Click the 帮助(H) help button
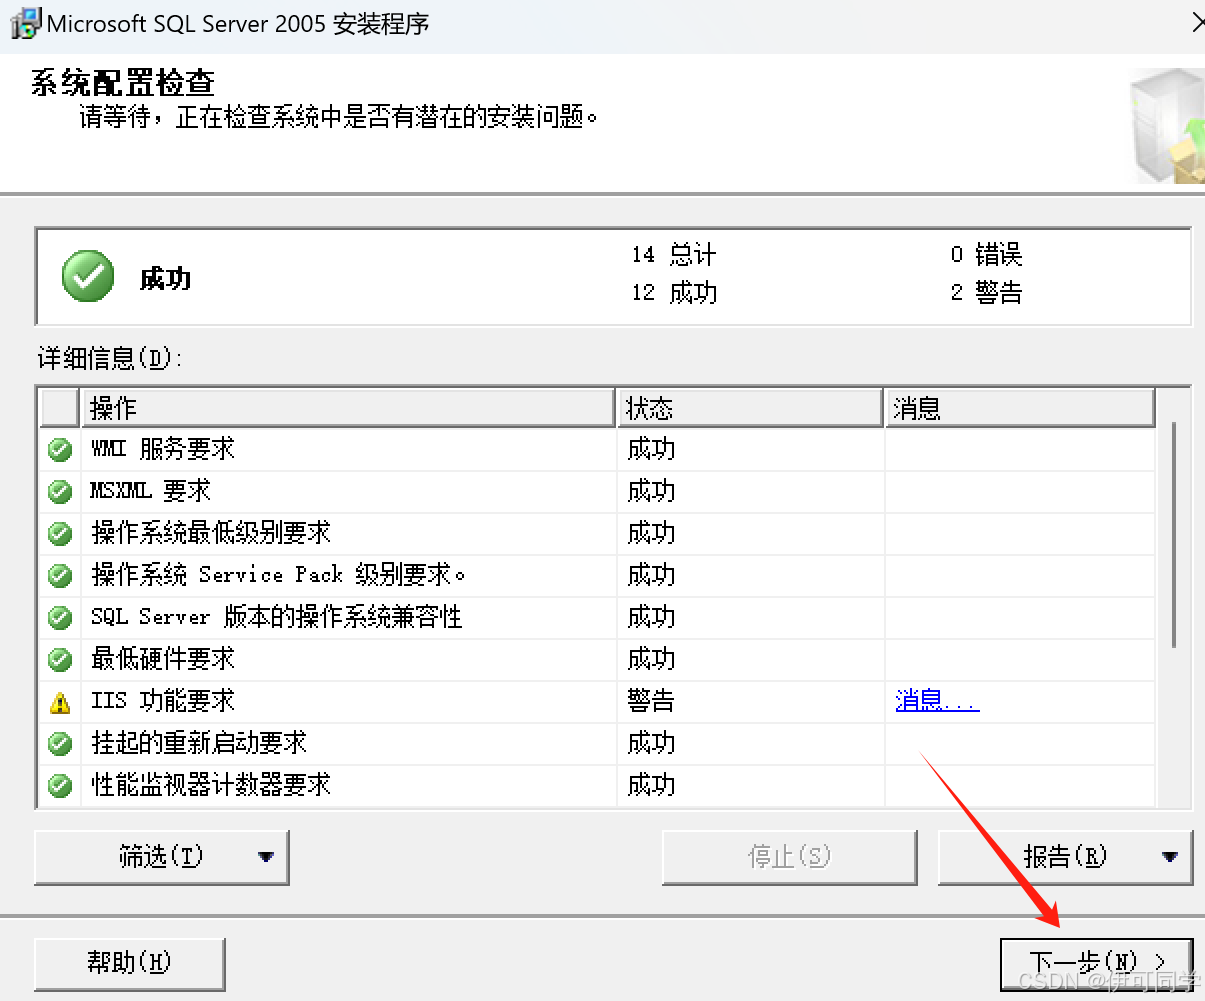The image size is (1205, 1001). 129,963
